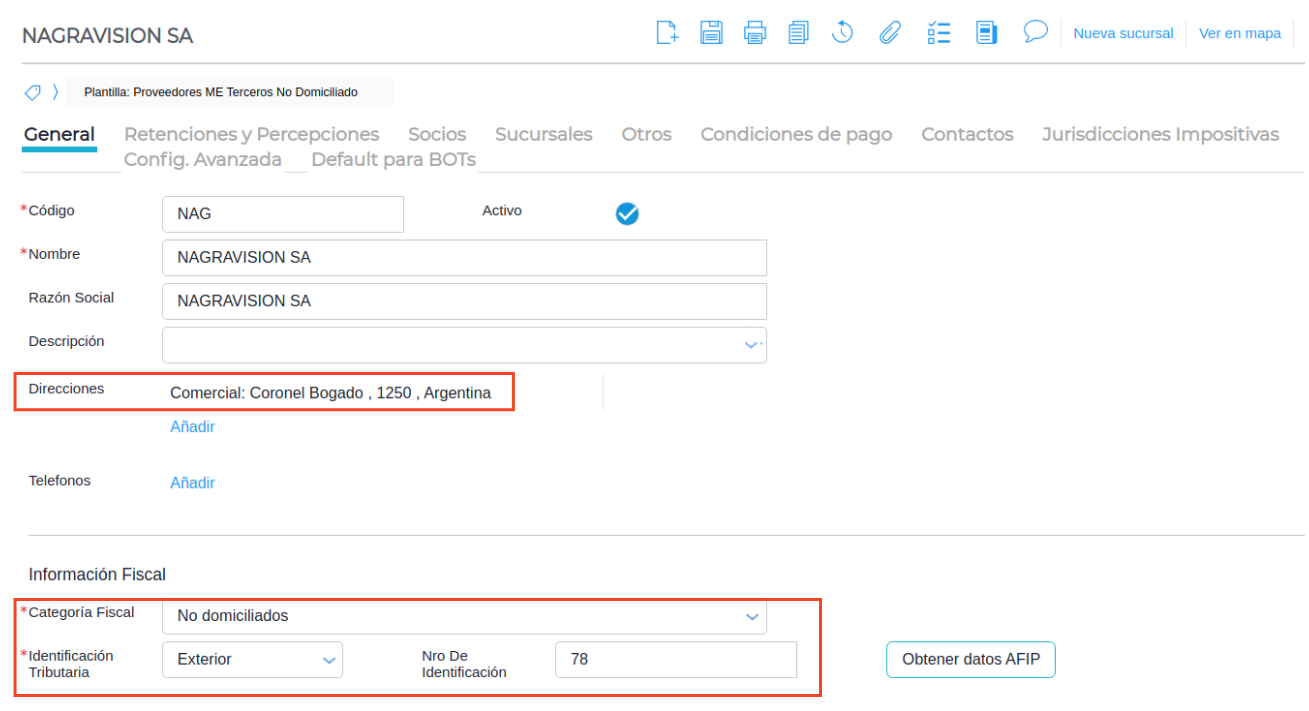
Task: Focus the Código field containing NAG
Action: (283, 214)
